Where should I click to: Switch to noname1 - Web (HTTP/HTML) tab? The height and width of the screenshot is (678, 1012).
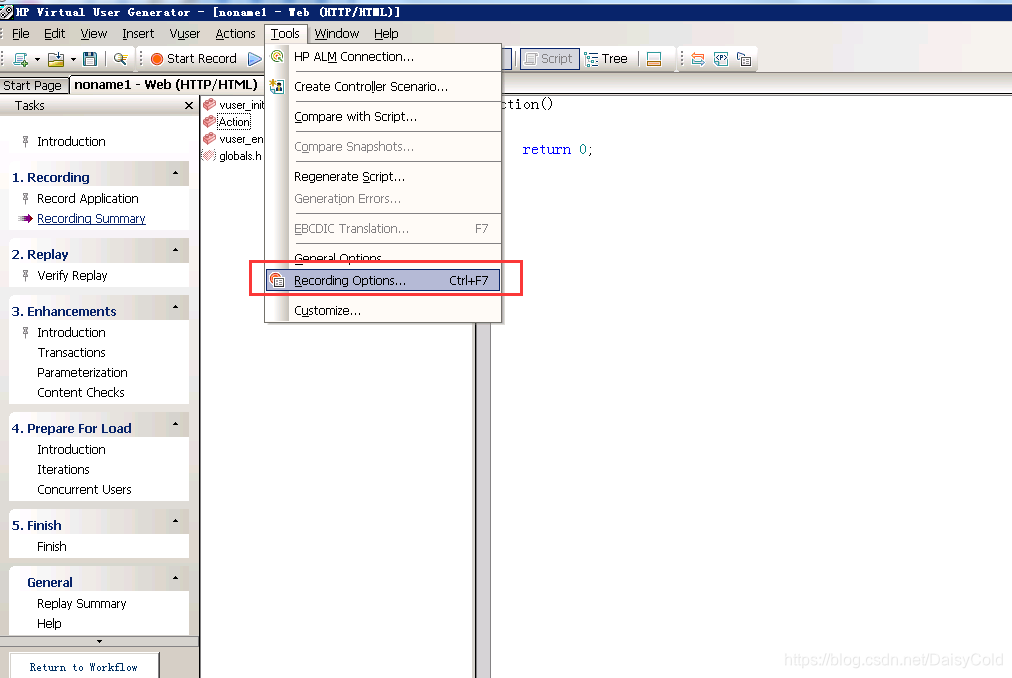pyautogui.click(x=166, y=85)
